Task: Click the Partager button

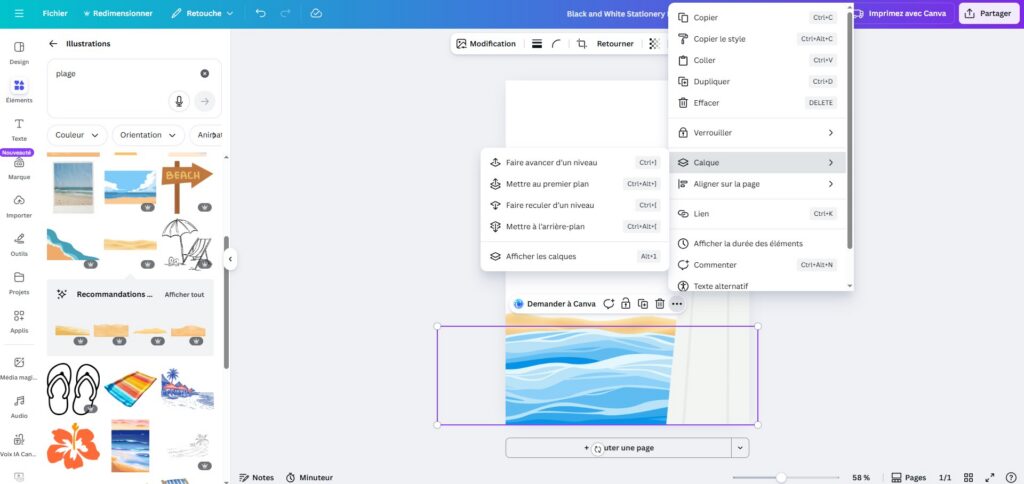Action: click(986, 14)
